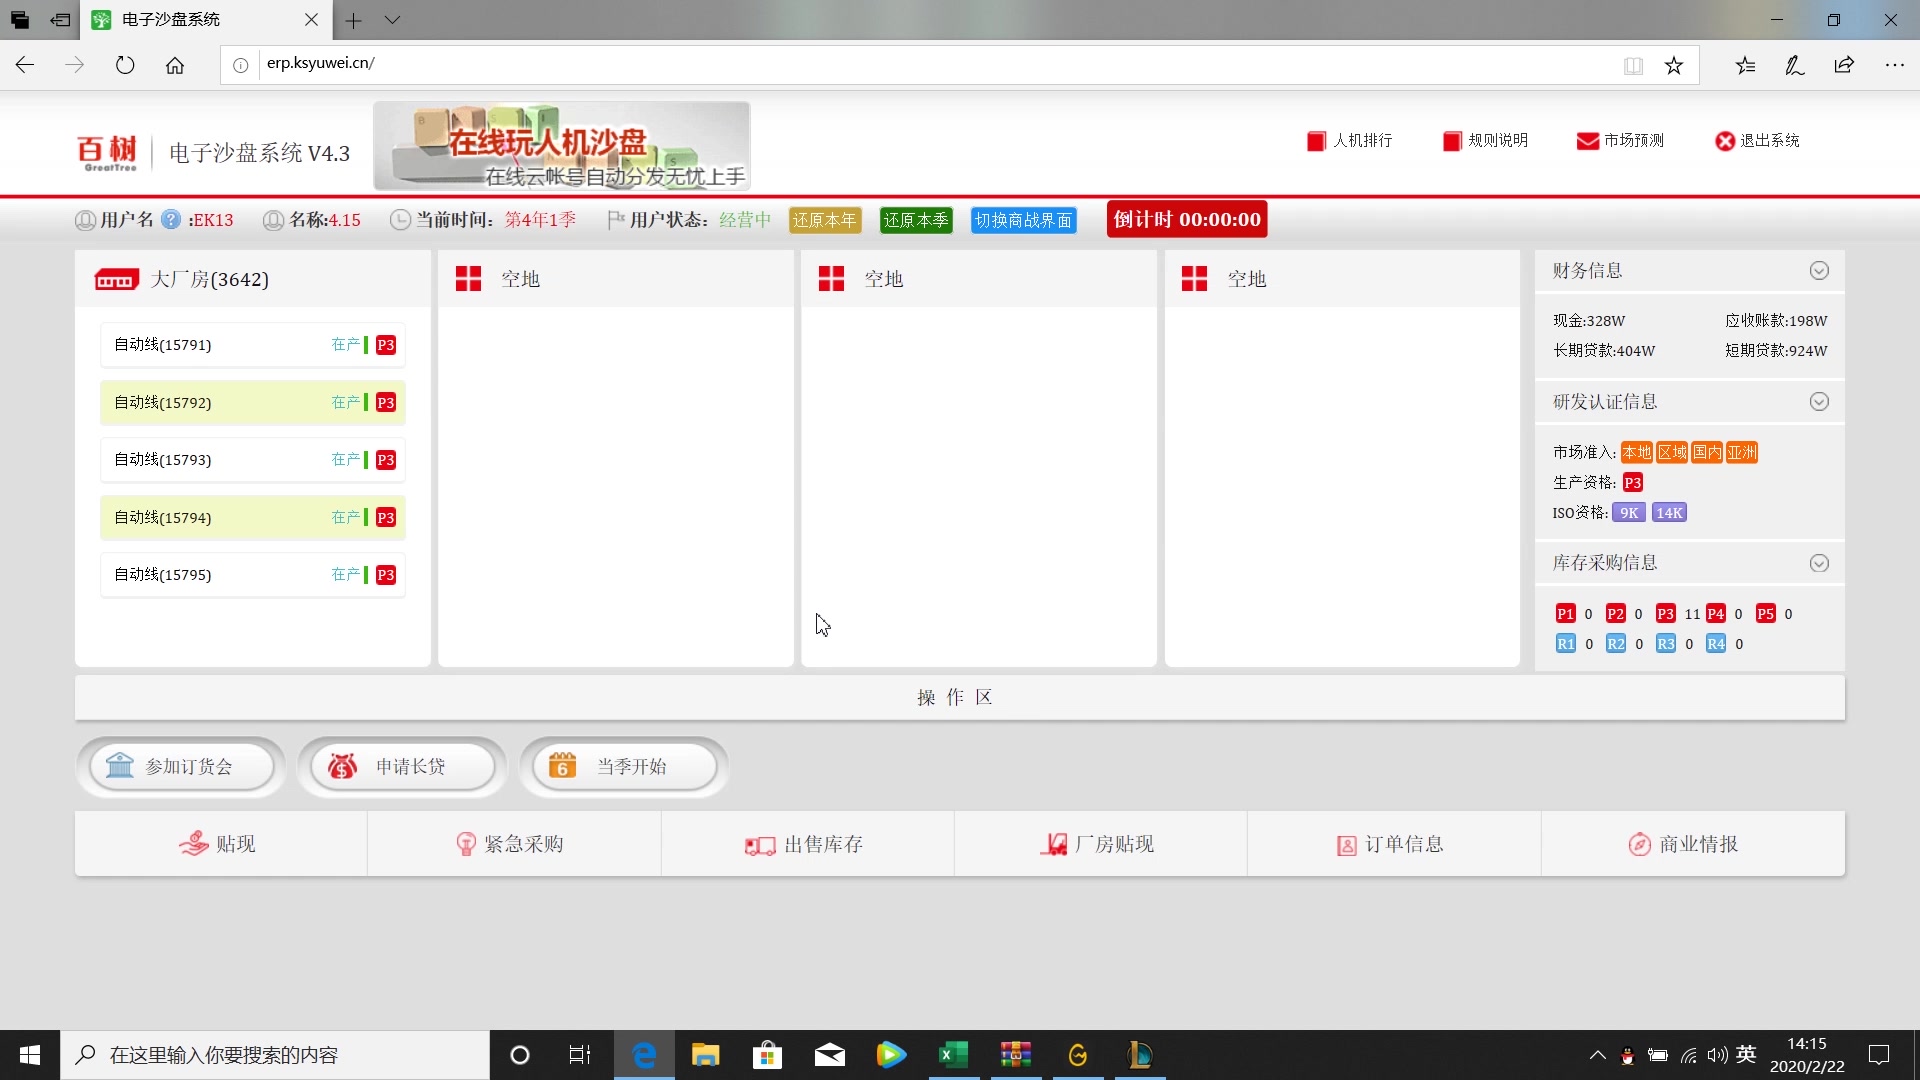Click the first 空地 grid icon
Image resolution: width=1920 pixels, height=1080 pixels.
pyautogui.click(x=468, y=279)
